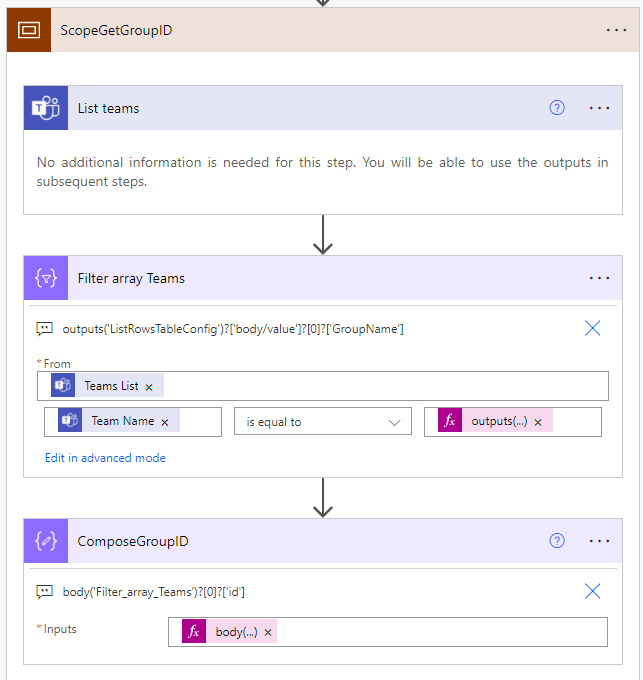Dismiss the ComposeGroupID comment
Image resolution: width=643 pixels, height=680 pixels.
pyautogui.click(x=592, y=591)
